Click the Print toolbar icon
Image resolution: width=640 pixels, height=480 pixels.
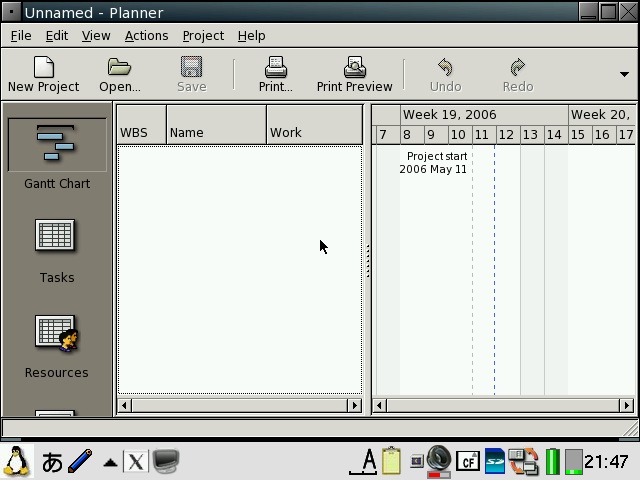click(275, 74)
